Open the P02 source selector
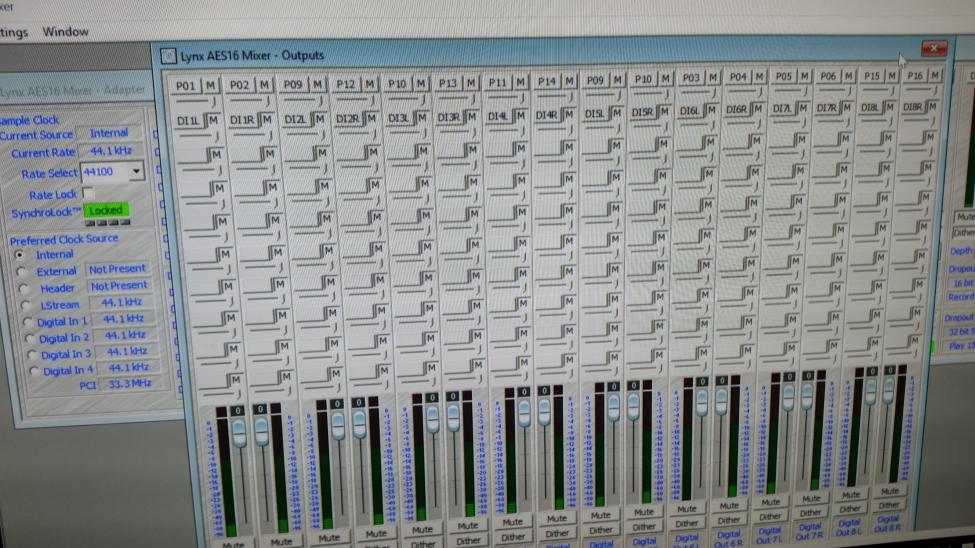This screenshot has width=975, height=548. tap(240, 85)
